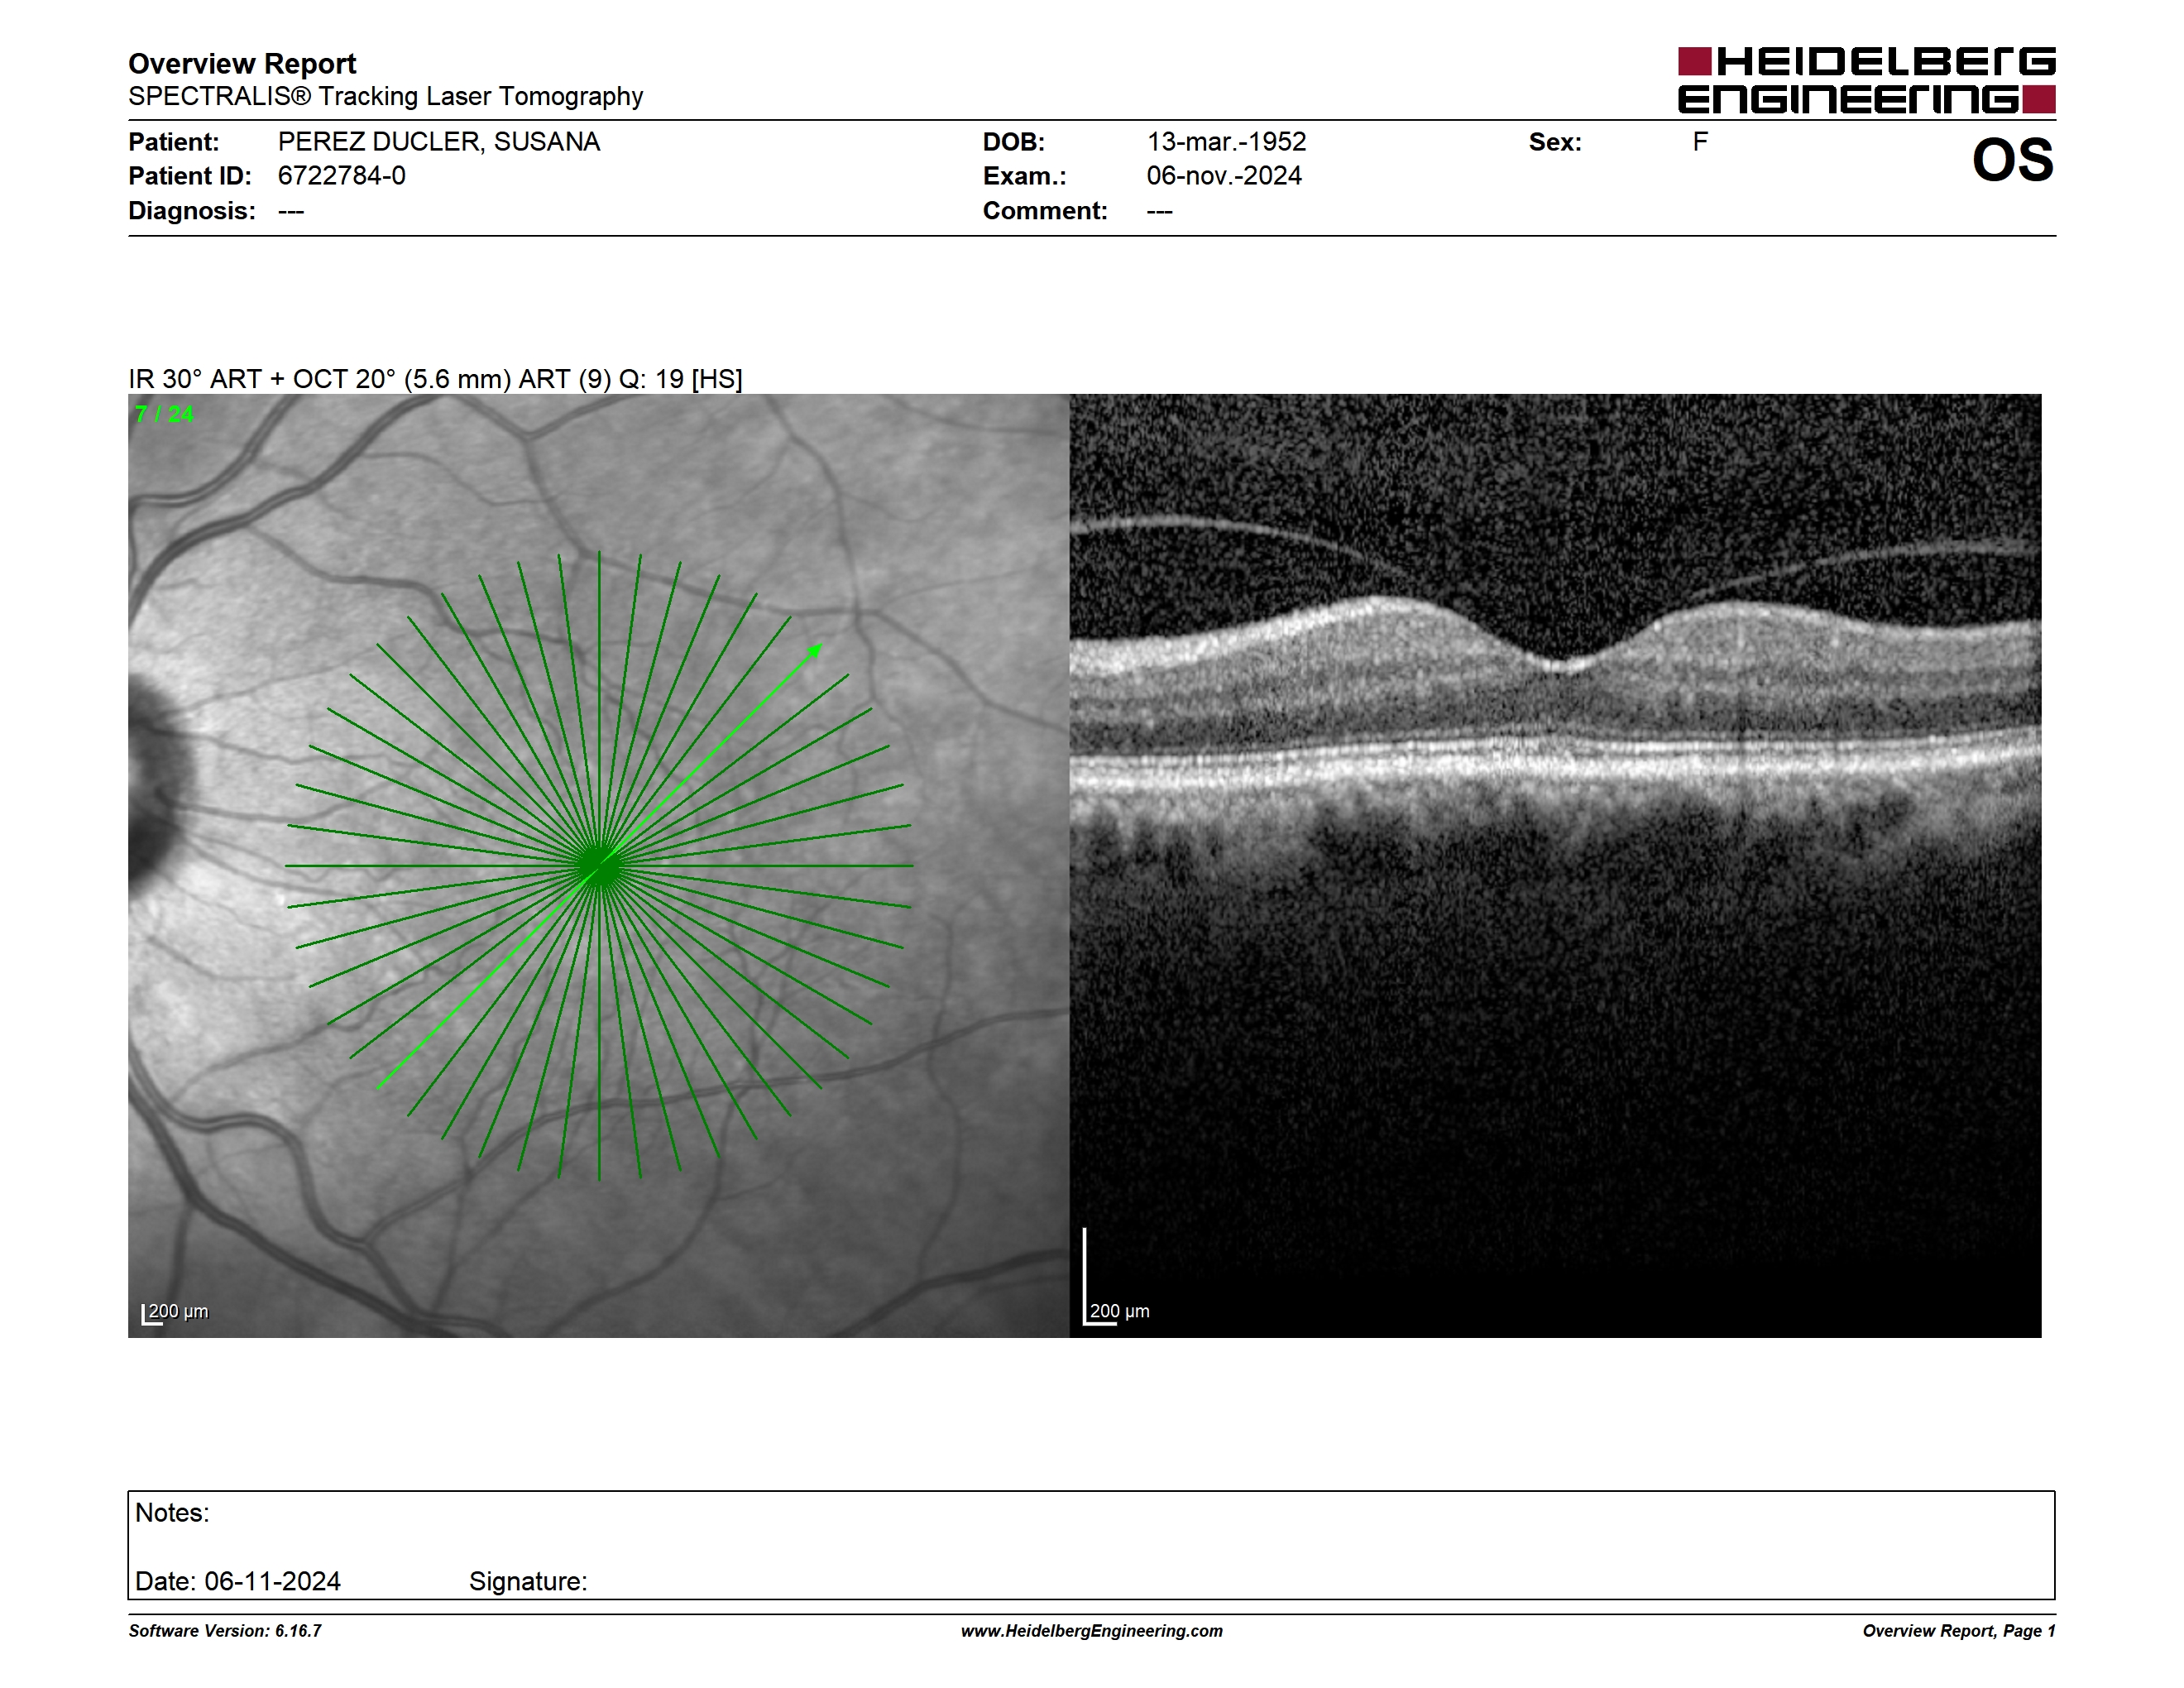Click the 200 µm scale on fundus image
Image resolution: width=2184 pixels, height=1688 pixels.
point(176,1312)
